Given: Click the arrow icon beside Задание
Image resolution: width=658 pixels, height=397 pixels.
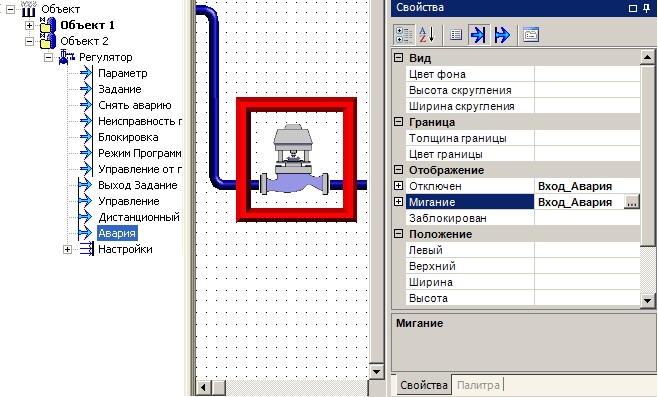Looking at the screenshot, I should click(86, 89).
